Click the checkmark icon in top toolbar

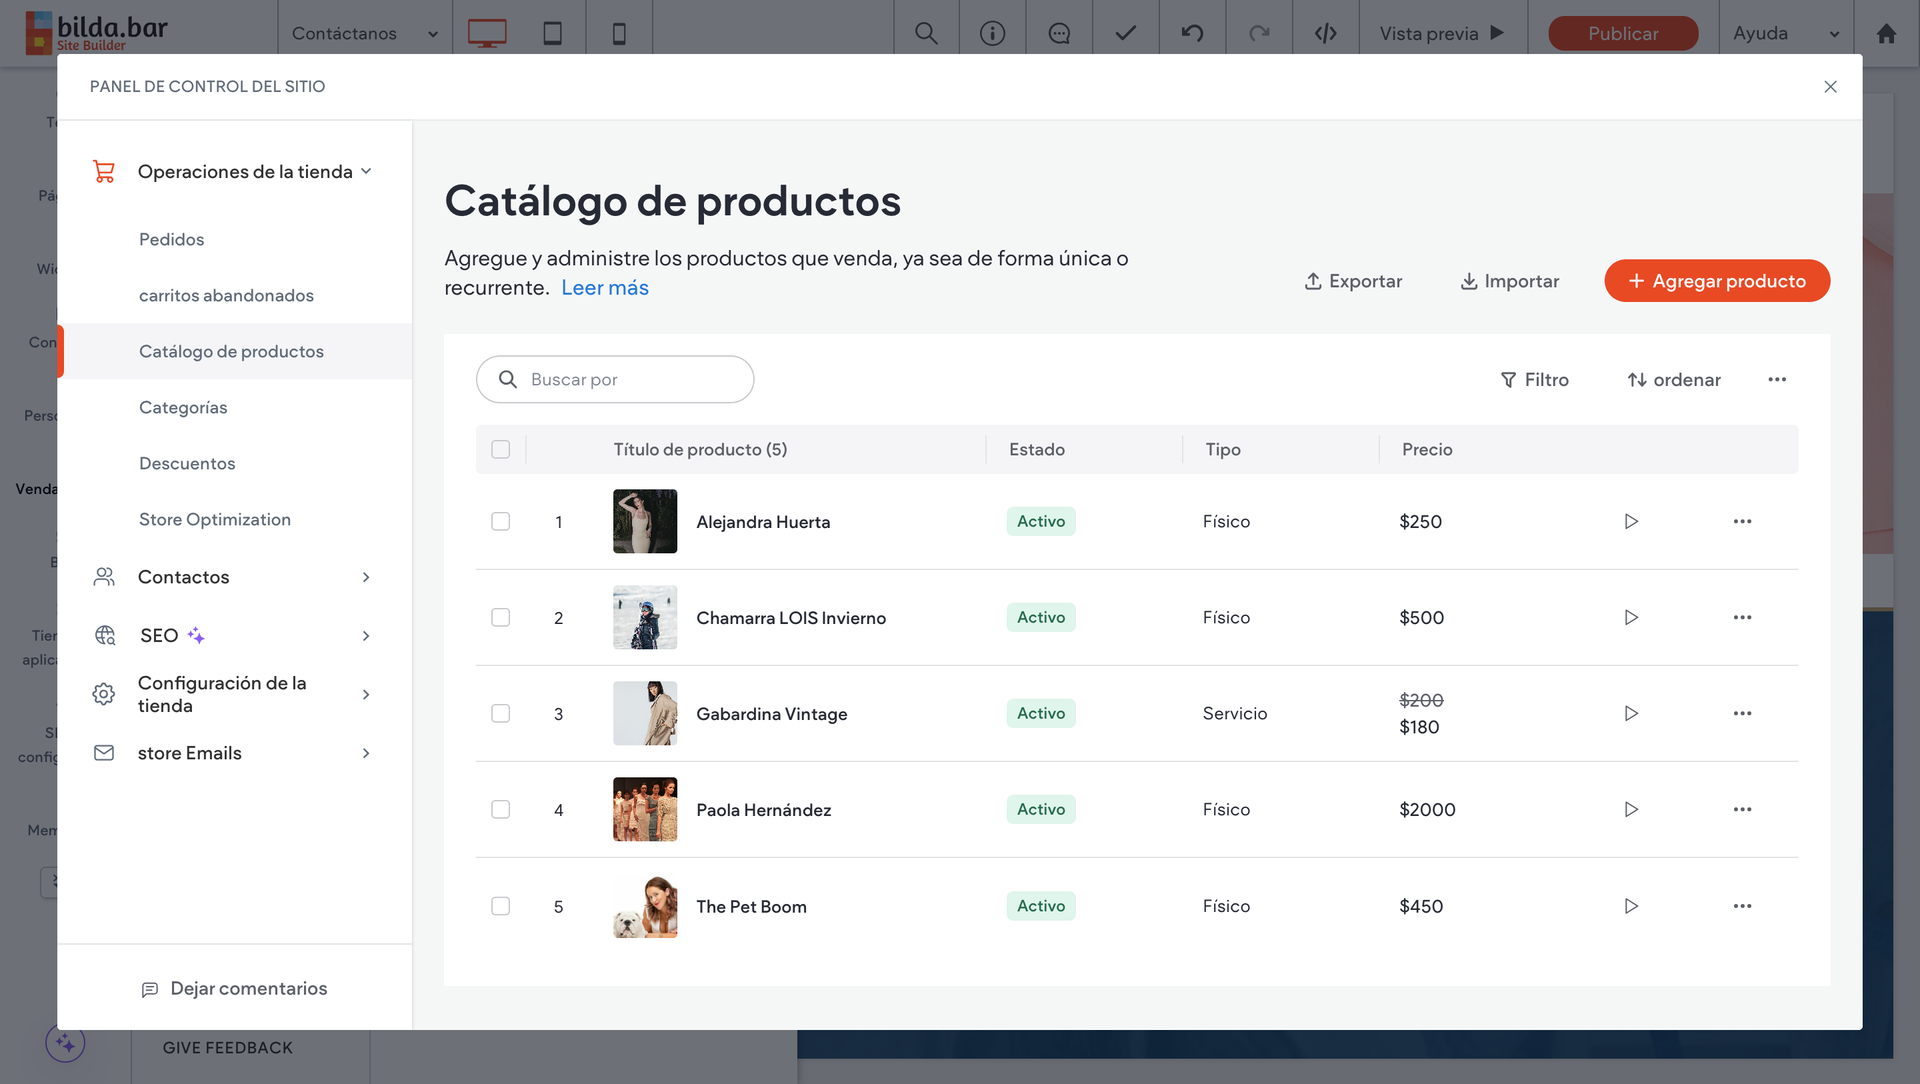pyautogui.click(x=1126, y=33)
